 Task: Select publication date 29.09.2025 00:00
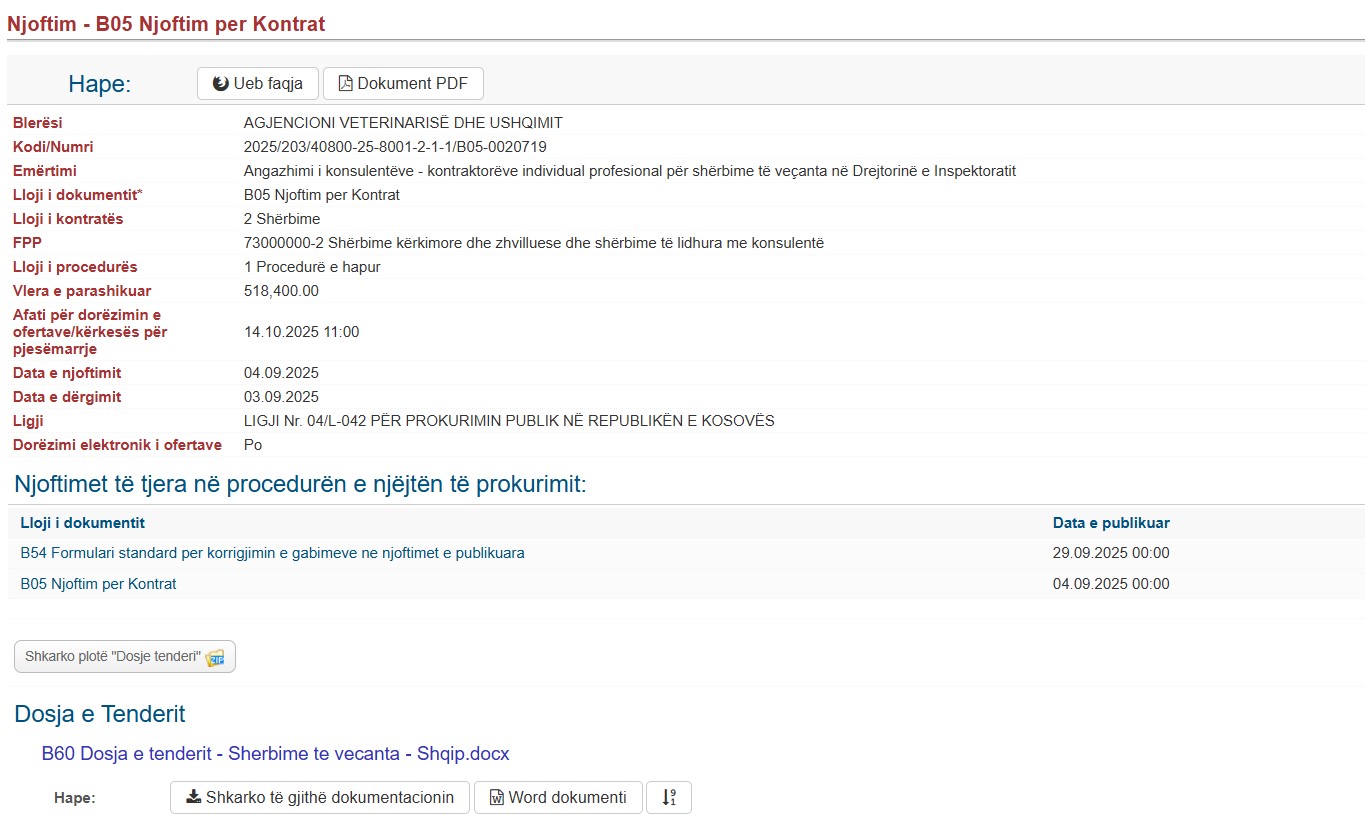pyautogui.click(x=1111, y=553)
